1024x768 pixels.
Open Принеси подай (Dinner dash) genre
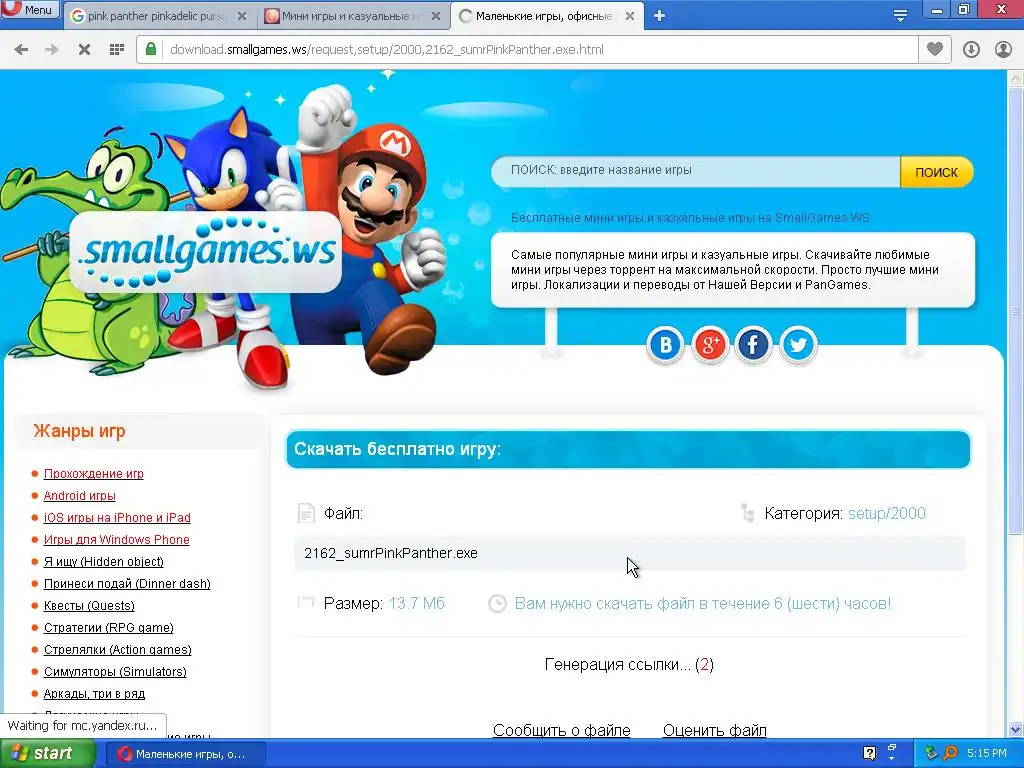tap(127, 584)
